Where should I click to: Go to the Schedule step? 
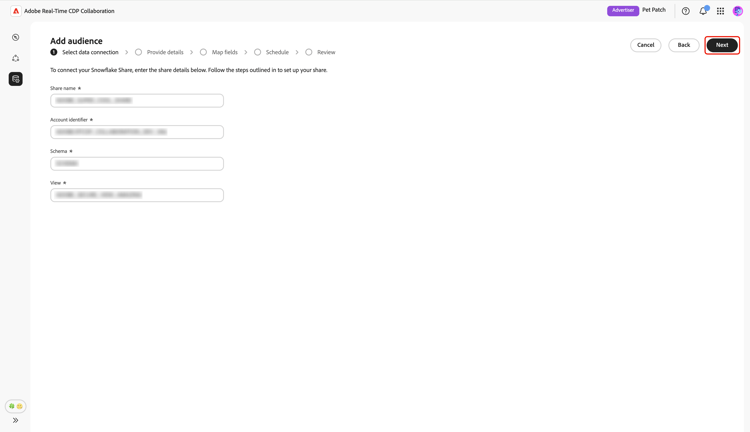tap(271, 52)
